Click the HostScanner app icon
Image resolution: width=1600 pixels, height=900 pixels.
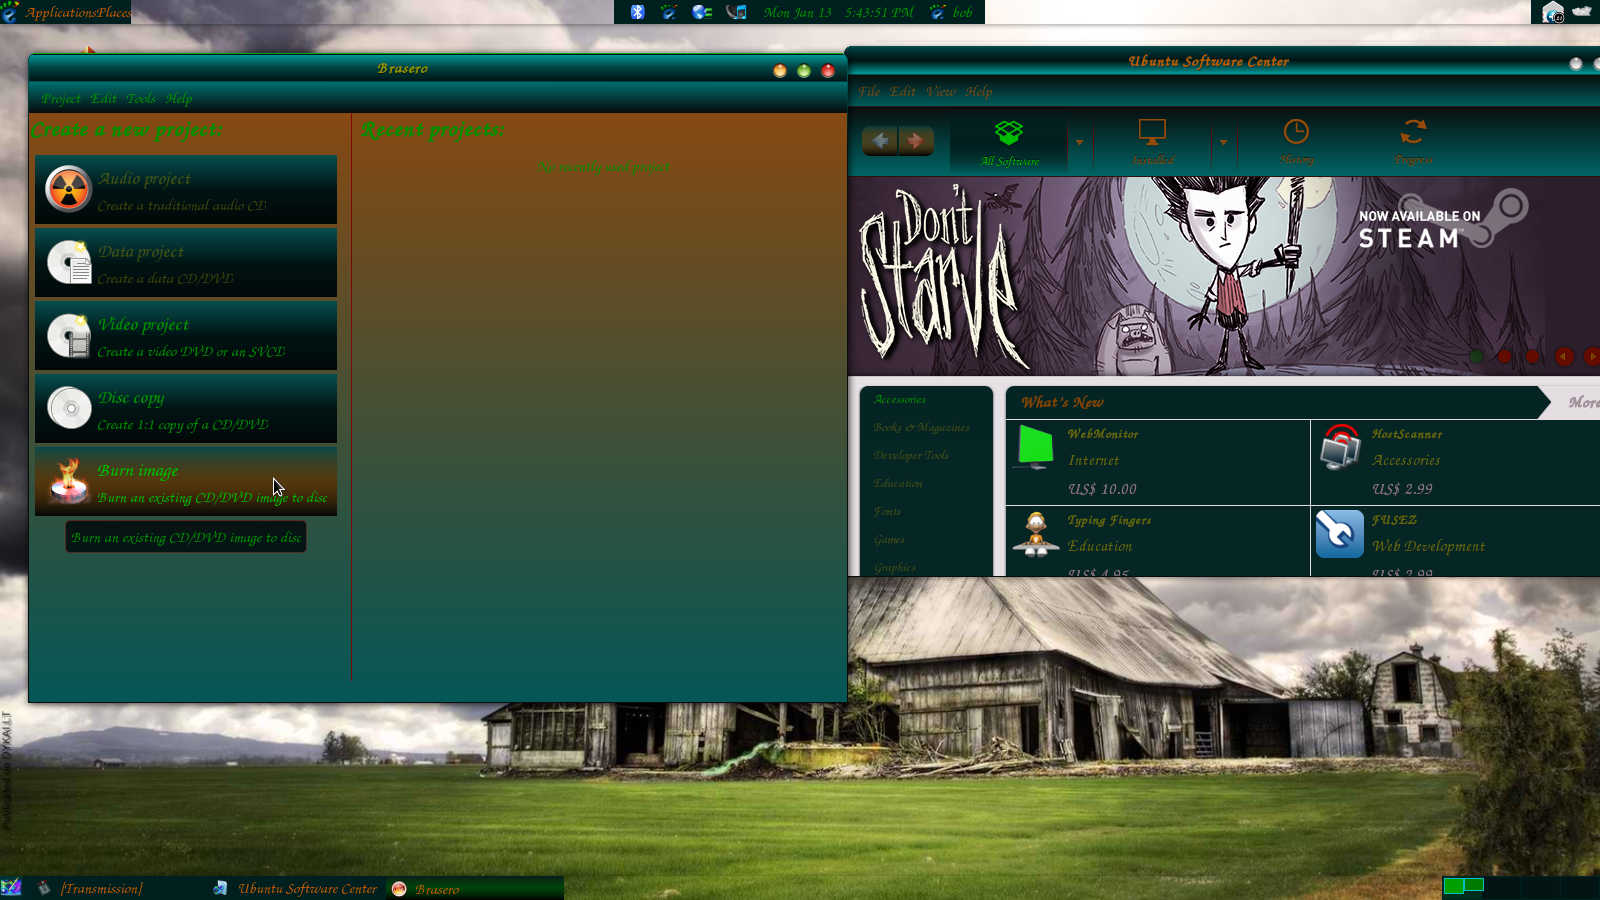(x=1340, y=447)
